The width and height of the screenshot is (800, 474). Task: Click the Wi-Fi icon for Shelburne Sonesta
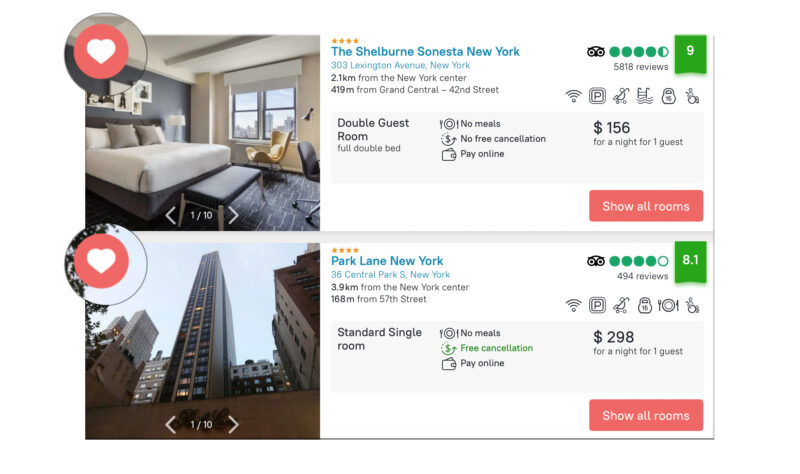(x=573, y=96)
